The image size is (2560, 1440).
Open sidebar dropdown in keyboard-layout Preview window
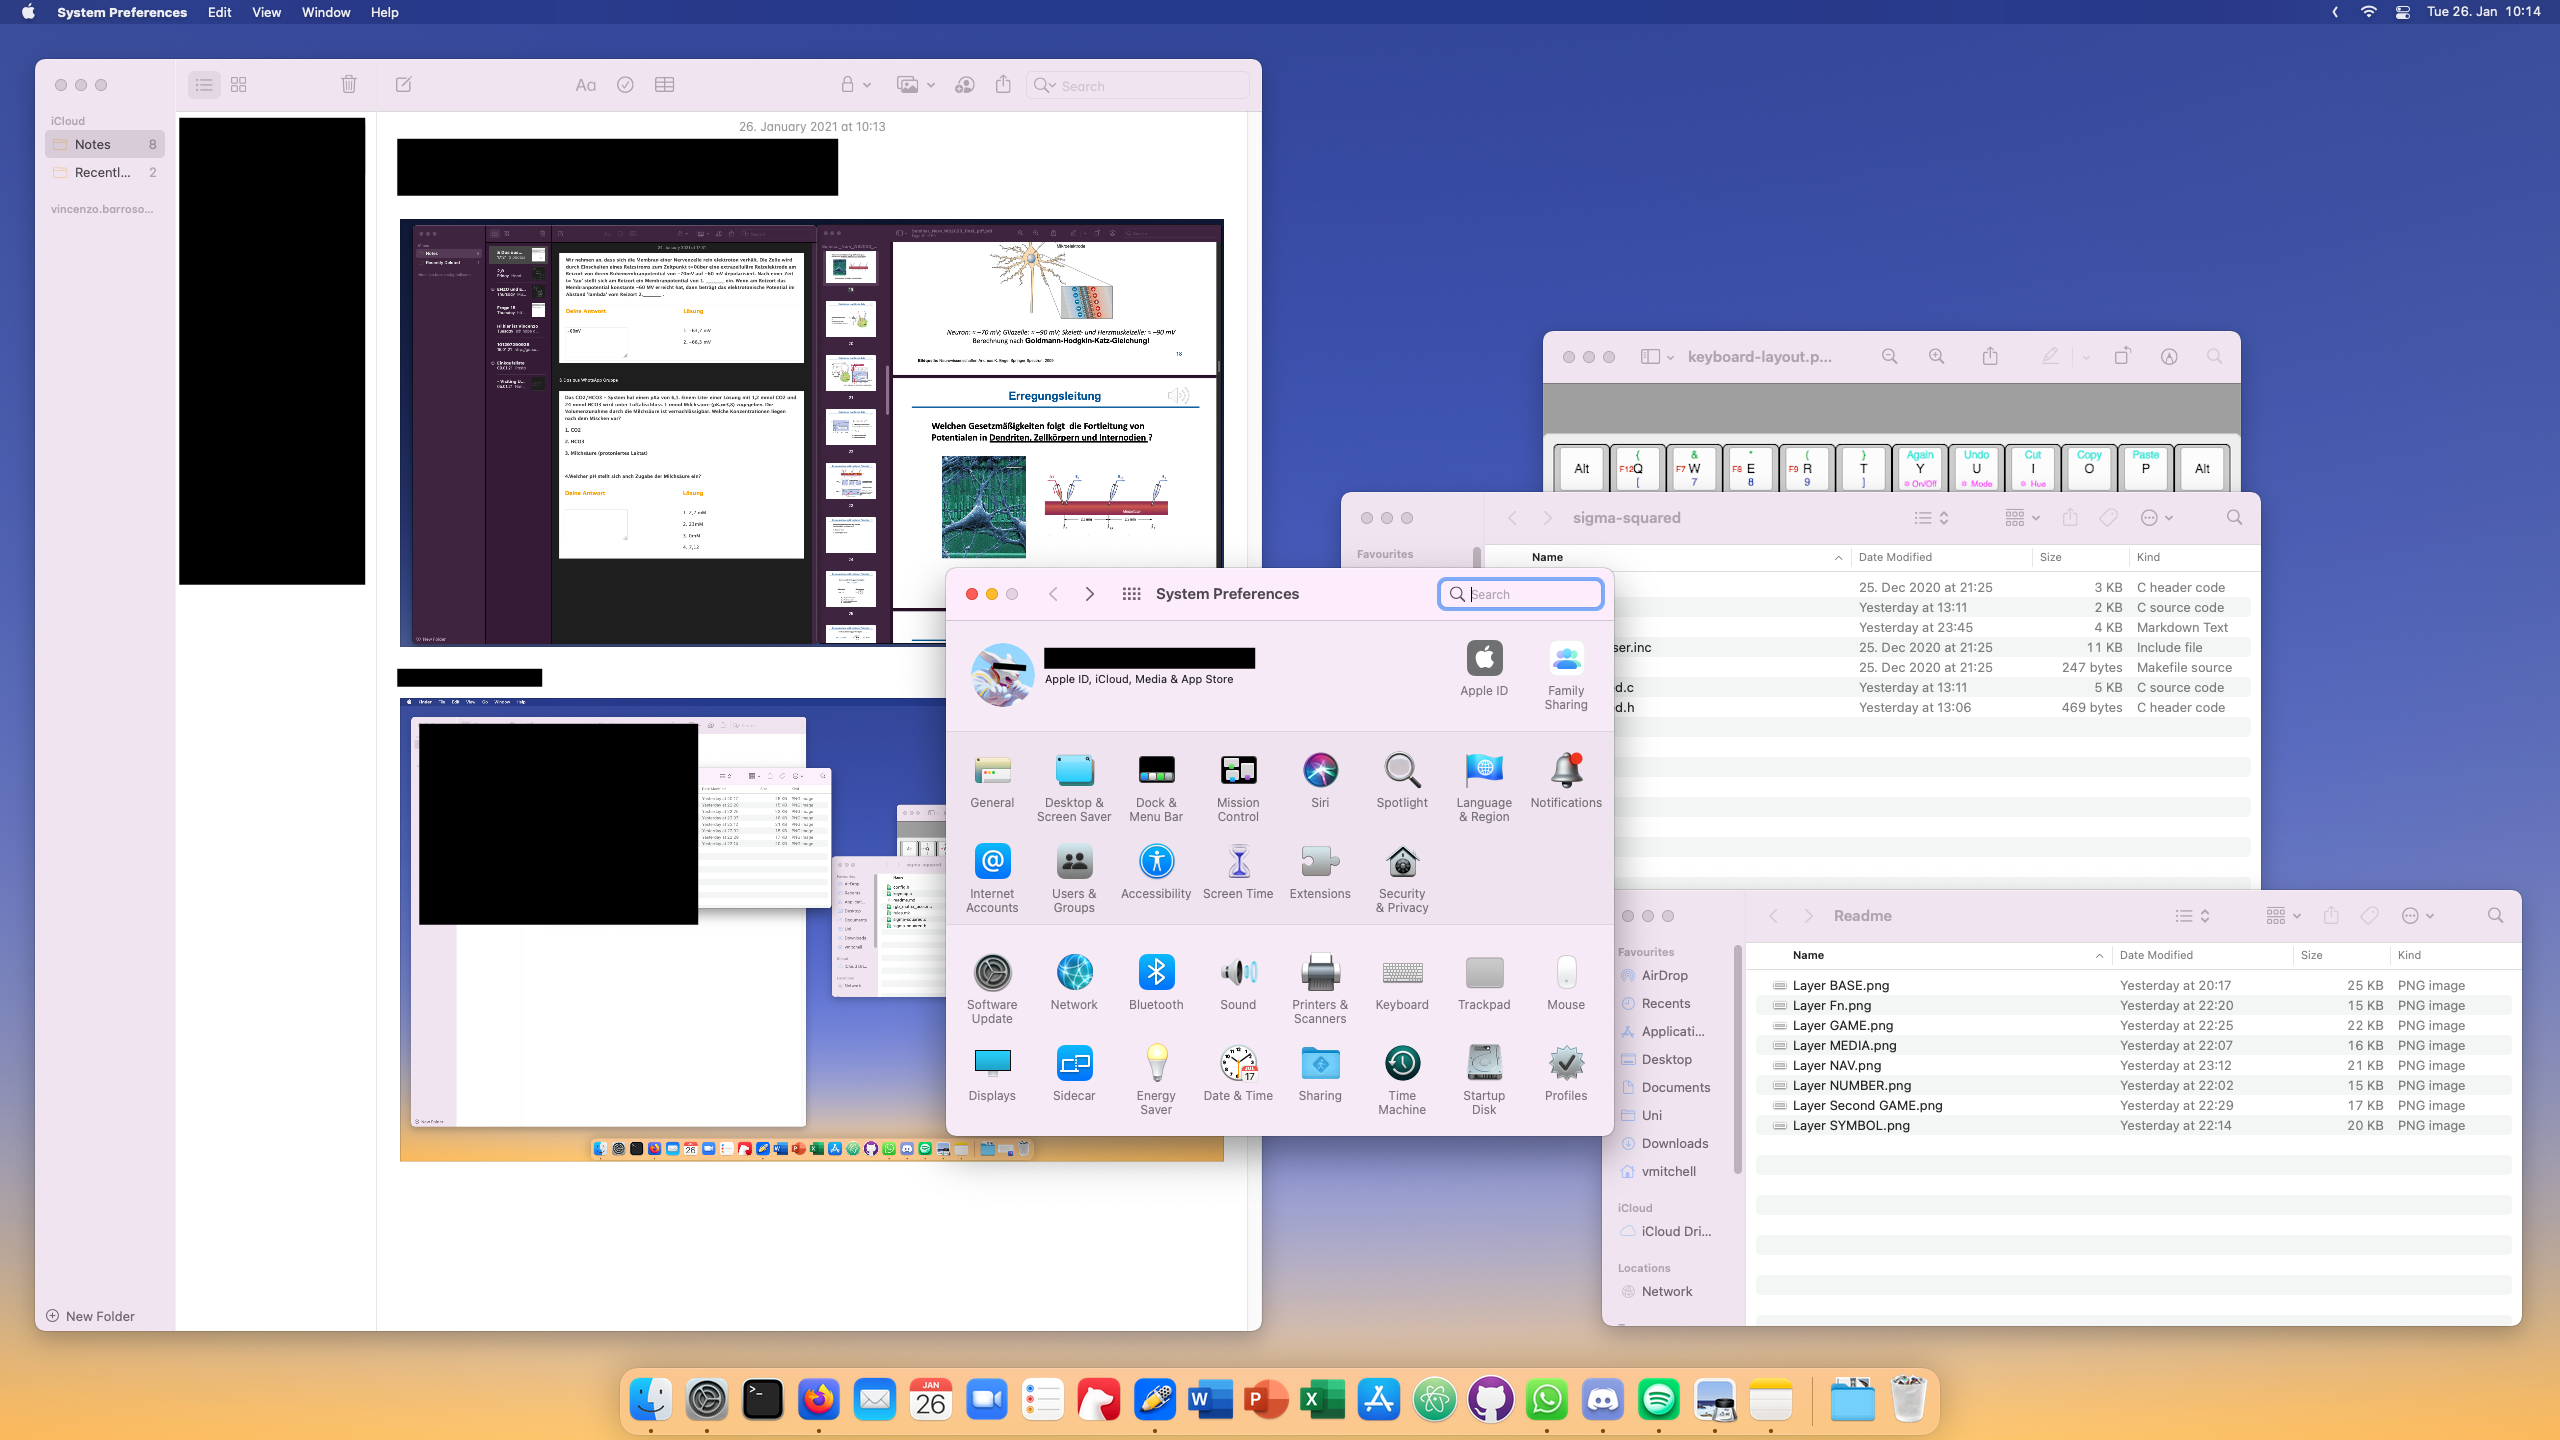click(x=1670, y=357)
